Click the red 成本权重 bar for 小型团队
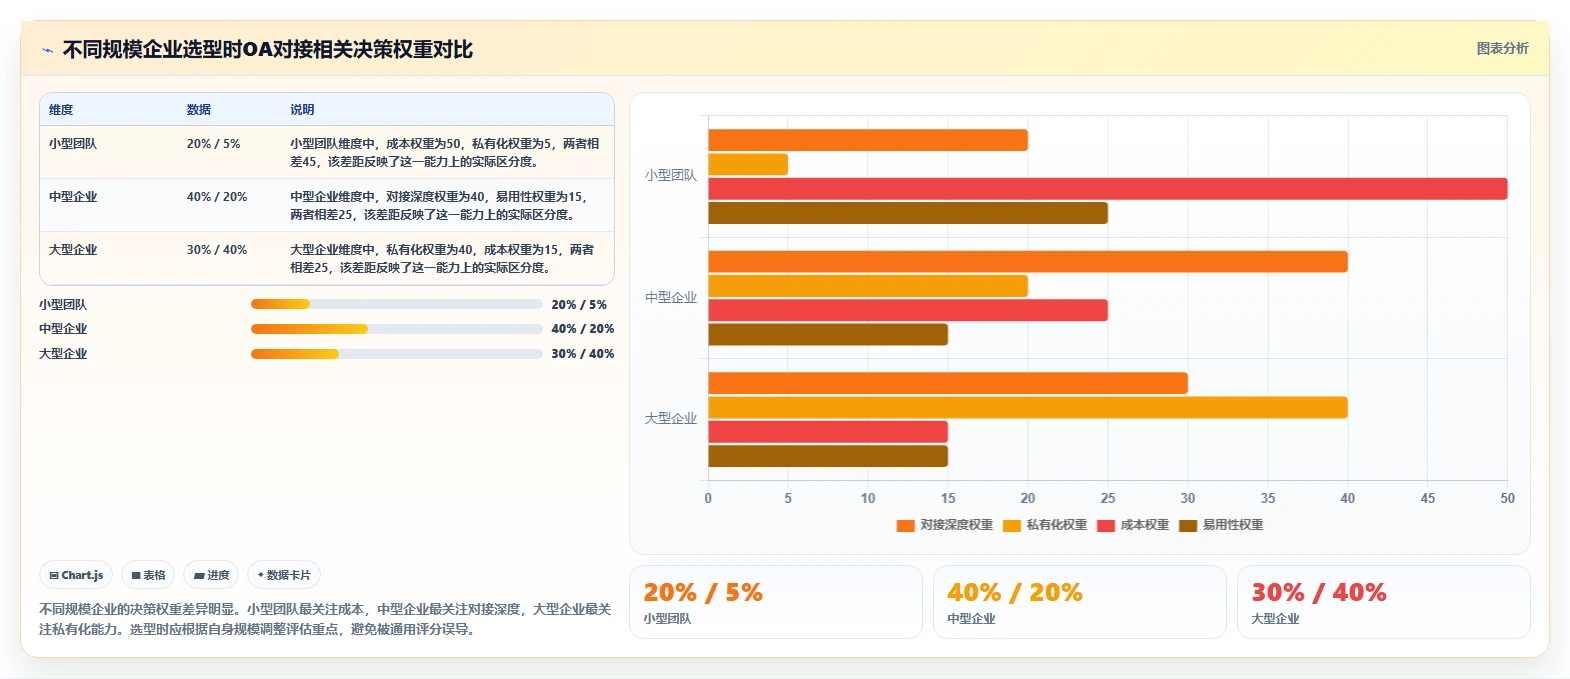Viewport: 1570px width, 679px height. (1107, 189)
